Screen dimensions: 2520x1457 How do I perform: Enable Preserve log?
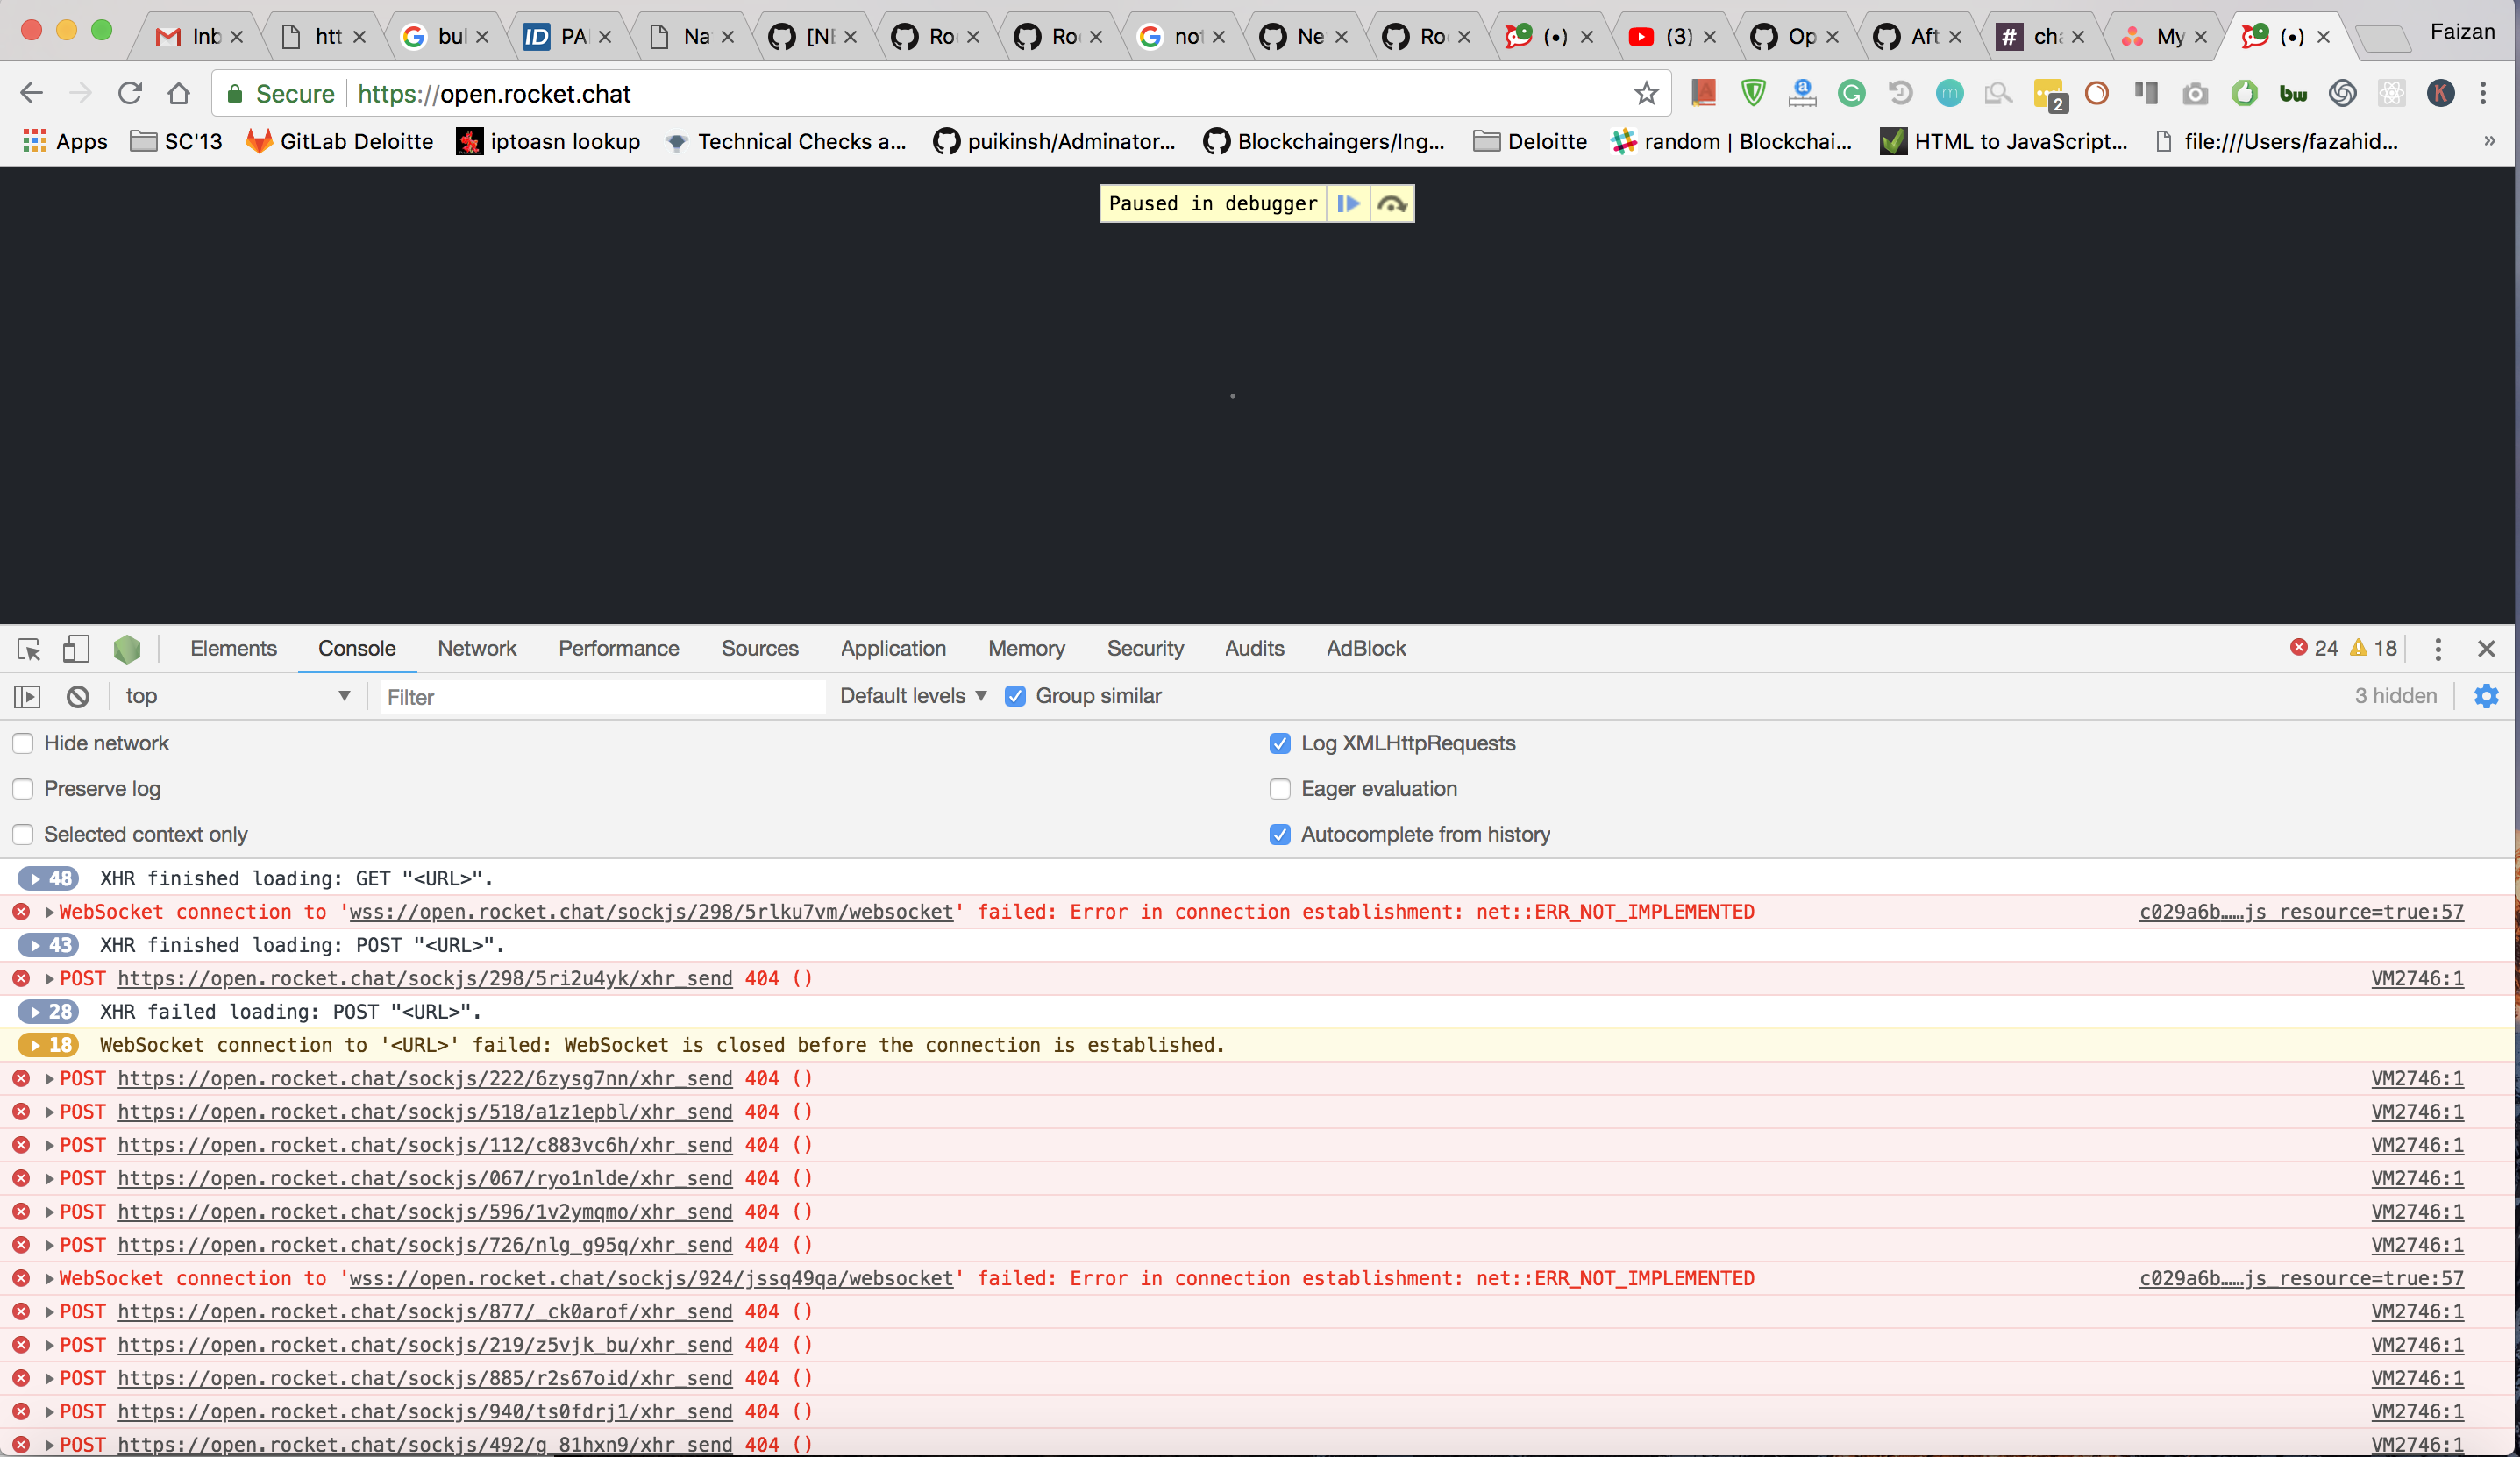pyautogui.click(x=23, y=789)
